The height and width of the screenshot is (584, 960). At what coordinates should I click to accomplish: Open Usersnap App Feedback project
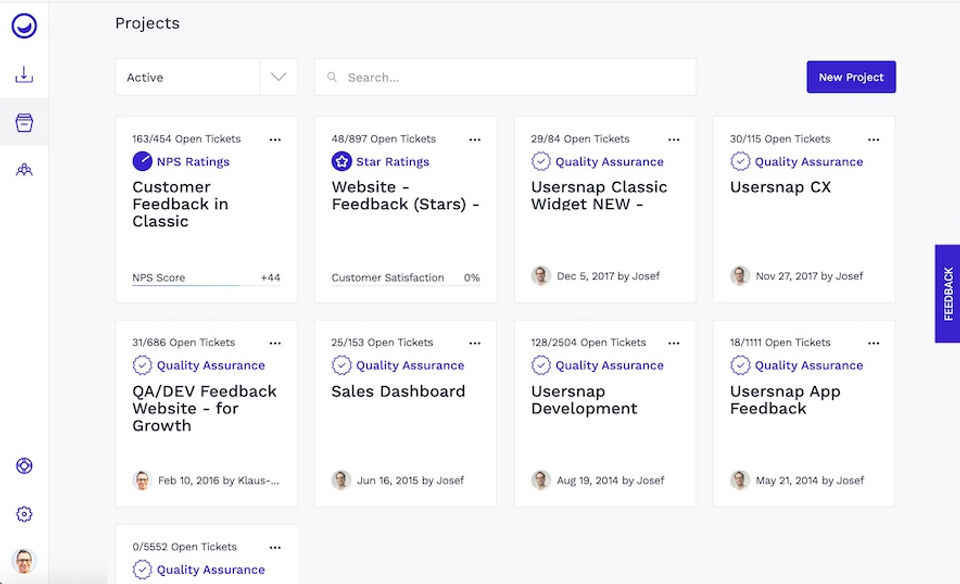coord(785,400)
